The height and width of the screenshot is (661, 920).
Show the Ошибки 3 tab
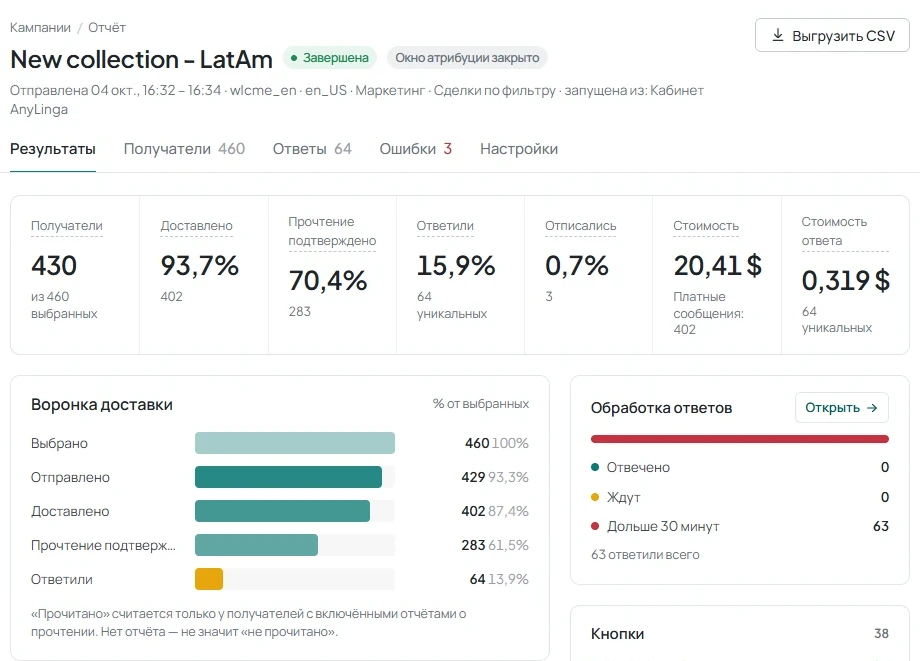(415, 149)
